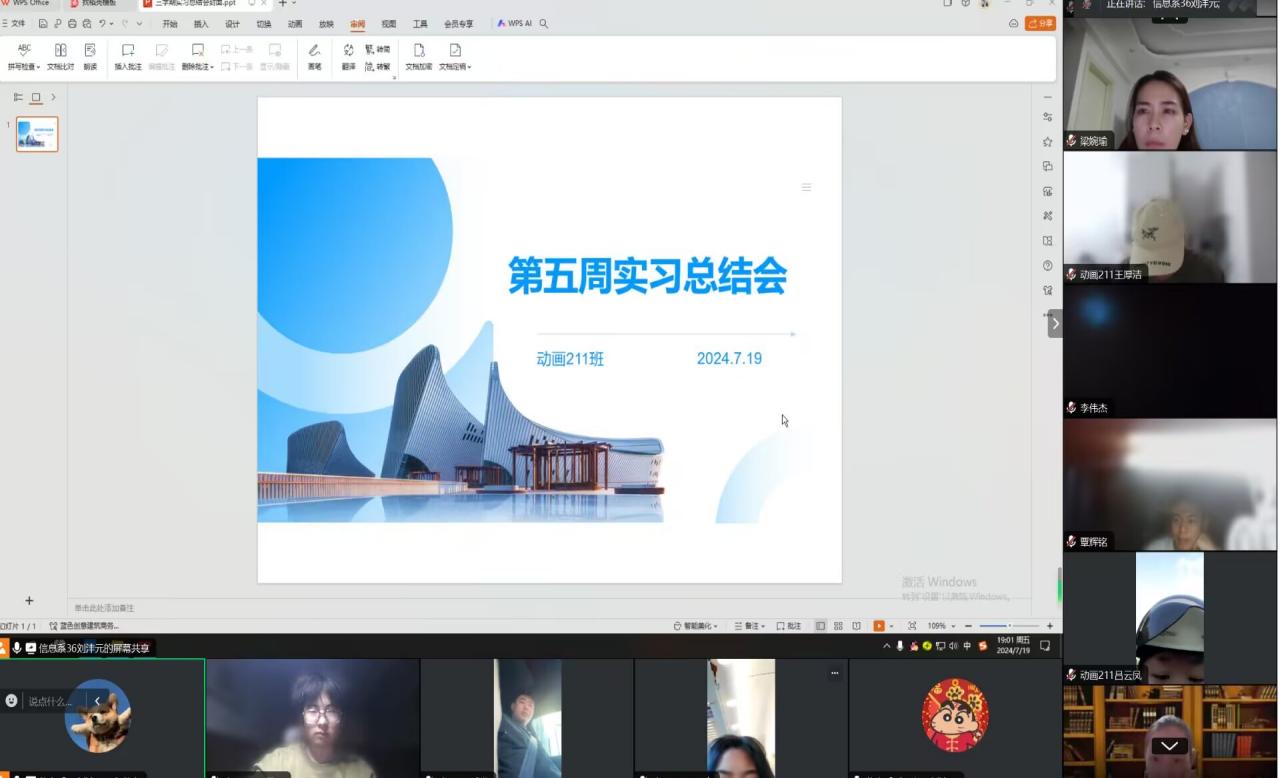Start slideshow with orange play button
Viewport: 1280px width, 778px height.
(x=878, y=626)
